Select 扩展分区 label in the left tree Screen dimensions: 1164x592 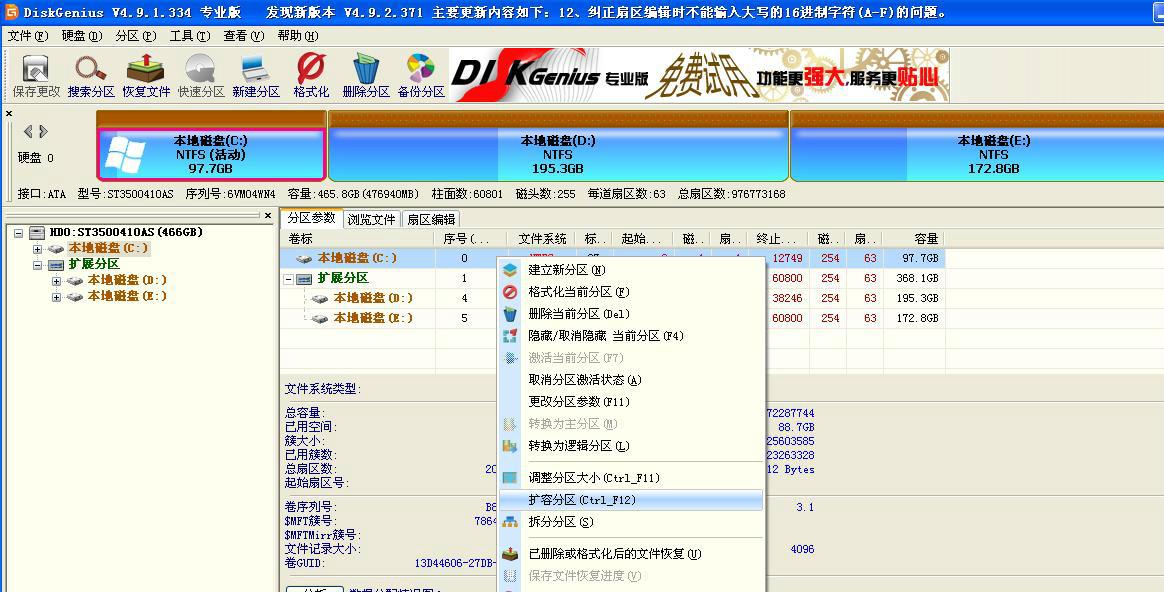tap(94, 264)
